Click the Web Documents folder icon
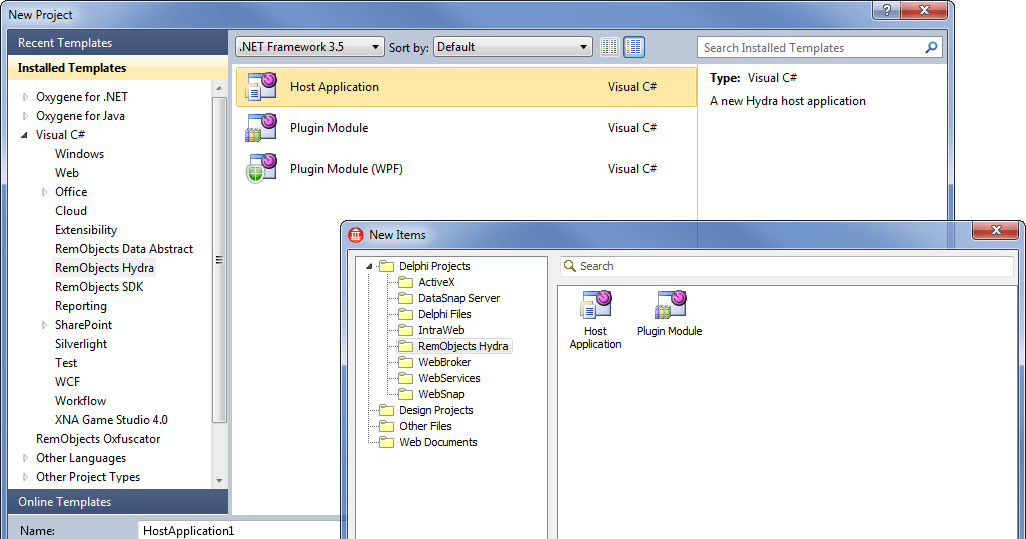 click(x=387, y=442)
